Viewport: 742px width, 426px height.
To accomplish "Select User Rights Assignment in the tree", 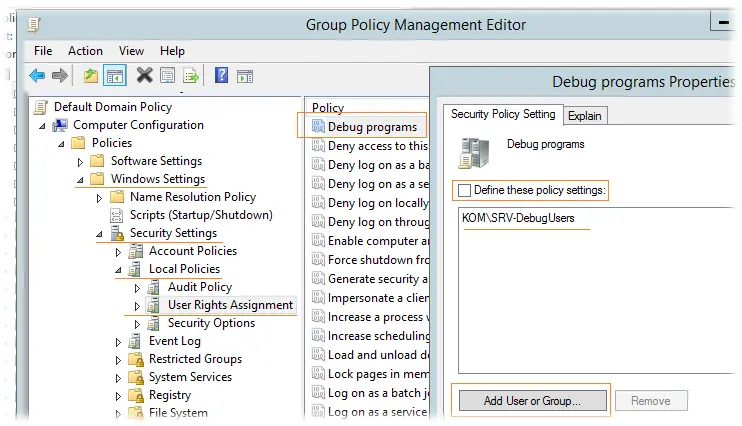I will [x=230, y=305].
